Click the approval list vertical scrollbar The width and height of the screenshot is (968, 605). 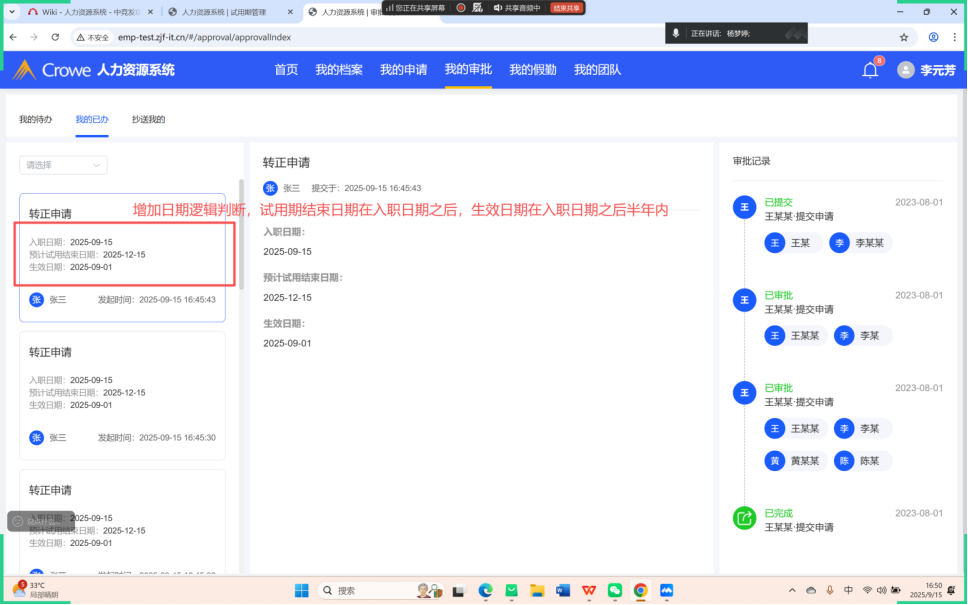pyautogui.click(x=241, y=235)
